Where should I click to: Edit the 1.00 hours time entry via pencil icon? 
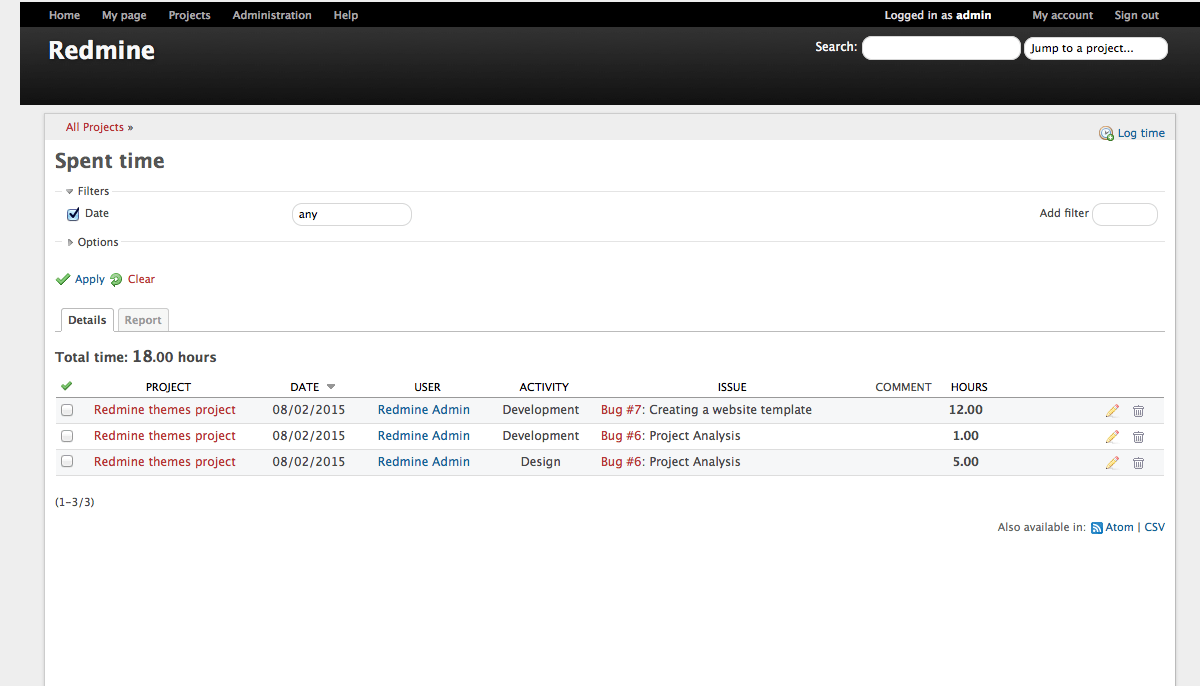tap(1112, 437)
